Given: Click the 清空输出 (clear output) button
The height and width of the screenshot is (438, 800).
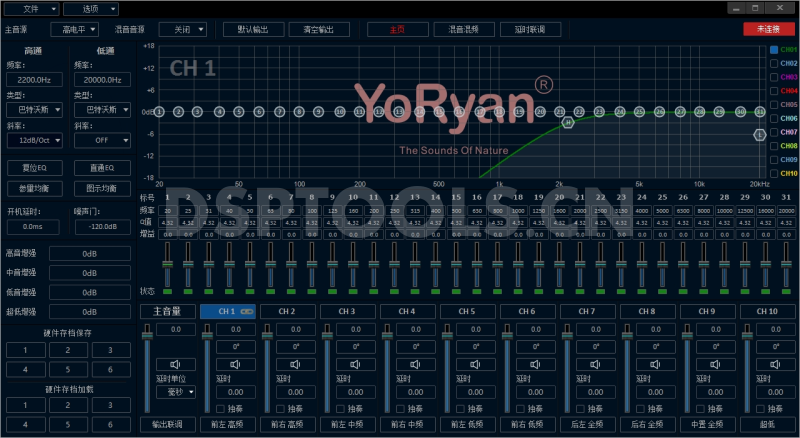Looking at the screenshot, I should pos(319,30).
